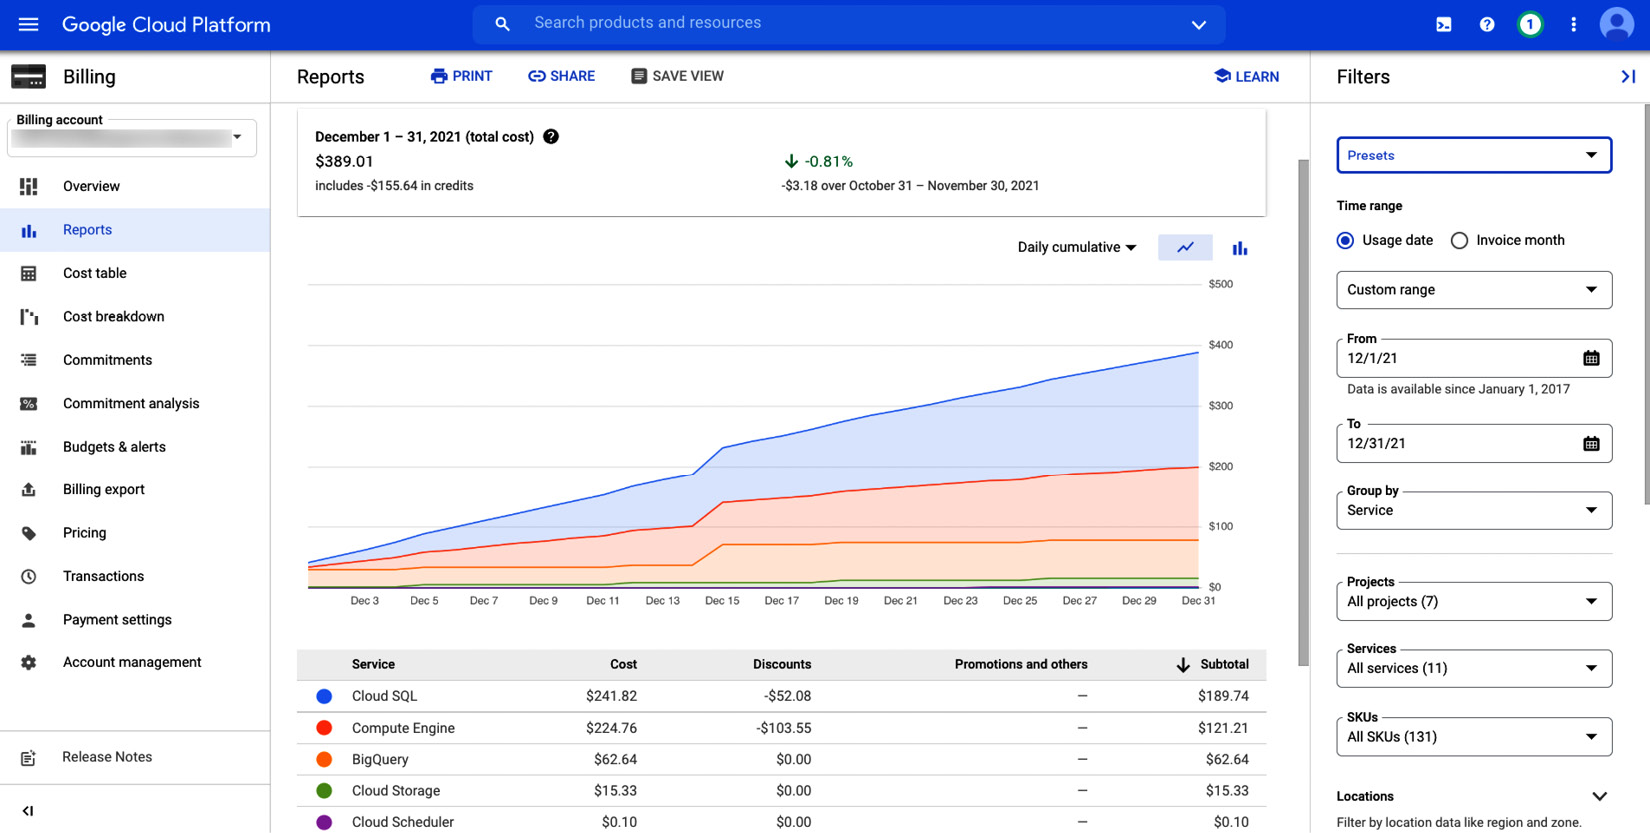Click Cloud Storage green color dot
The width and height of the screenshot is (1650, 833).
[x=324, y=791]
